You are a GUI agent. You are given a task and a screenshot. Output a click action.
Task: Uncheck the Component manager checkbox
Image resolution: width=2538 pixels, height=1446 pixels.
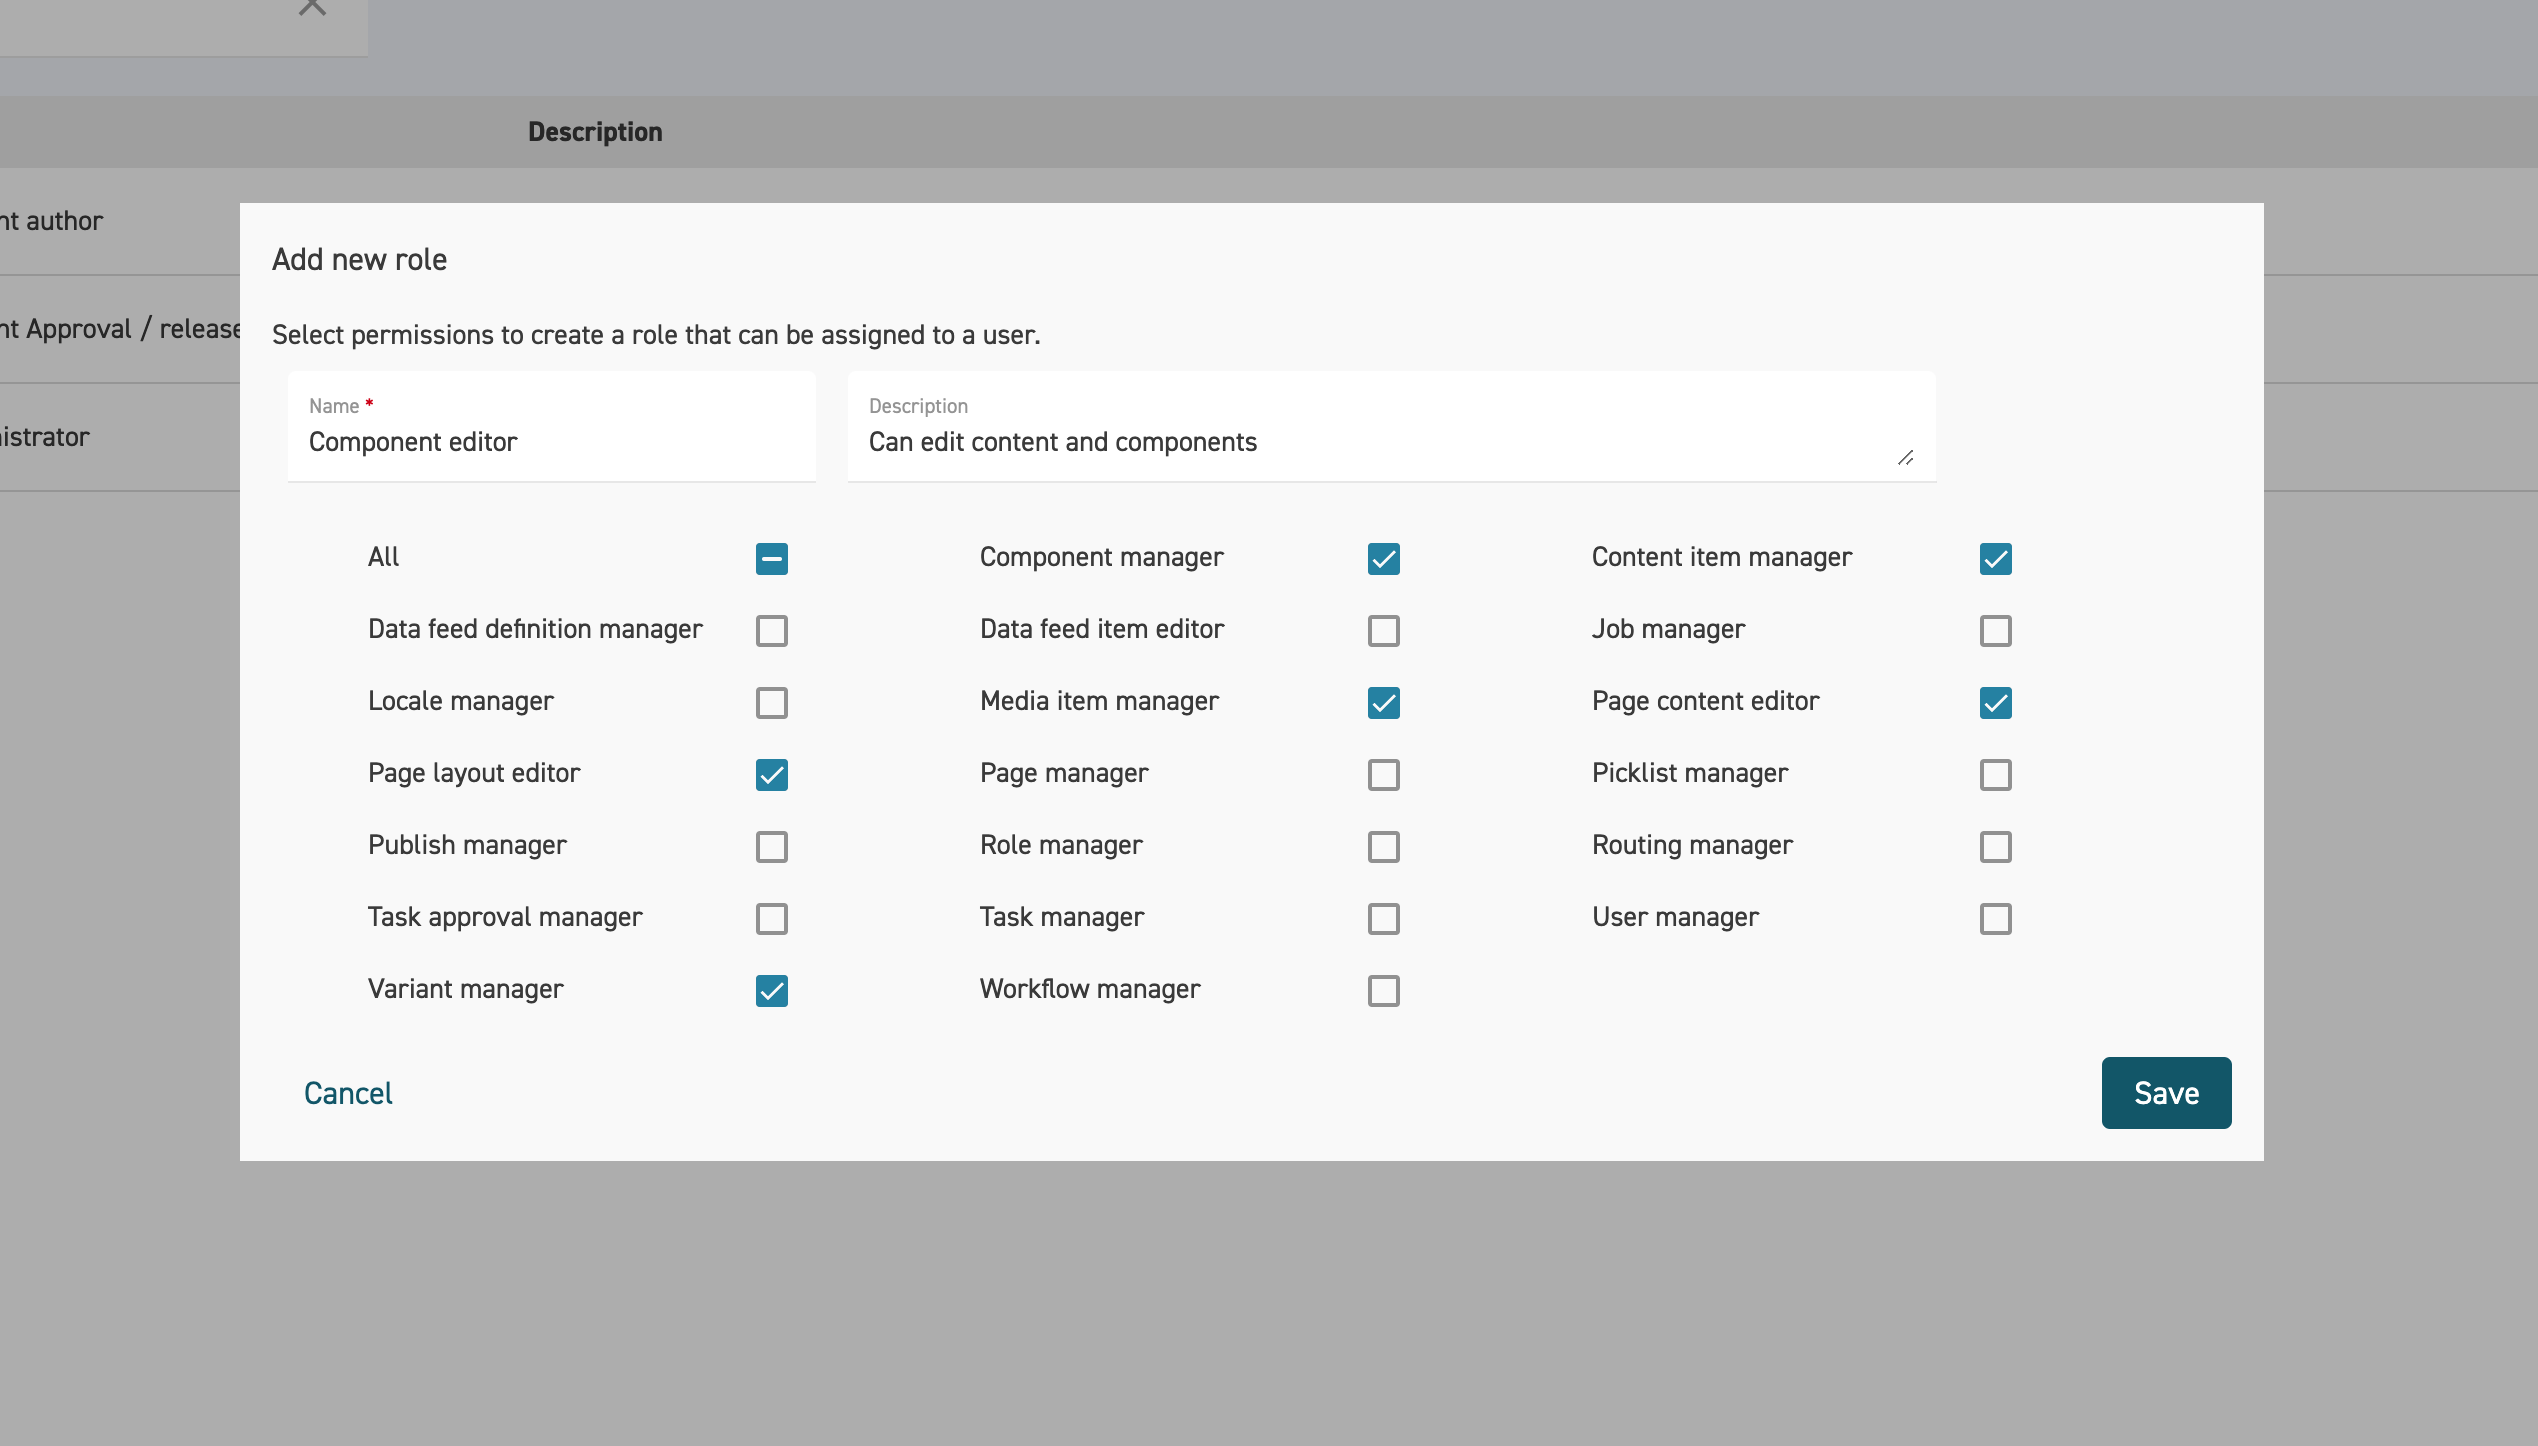click(x=1383, y=559)
